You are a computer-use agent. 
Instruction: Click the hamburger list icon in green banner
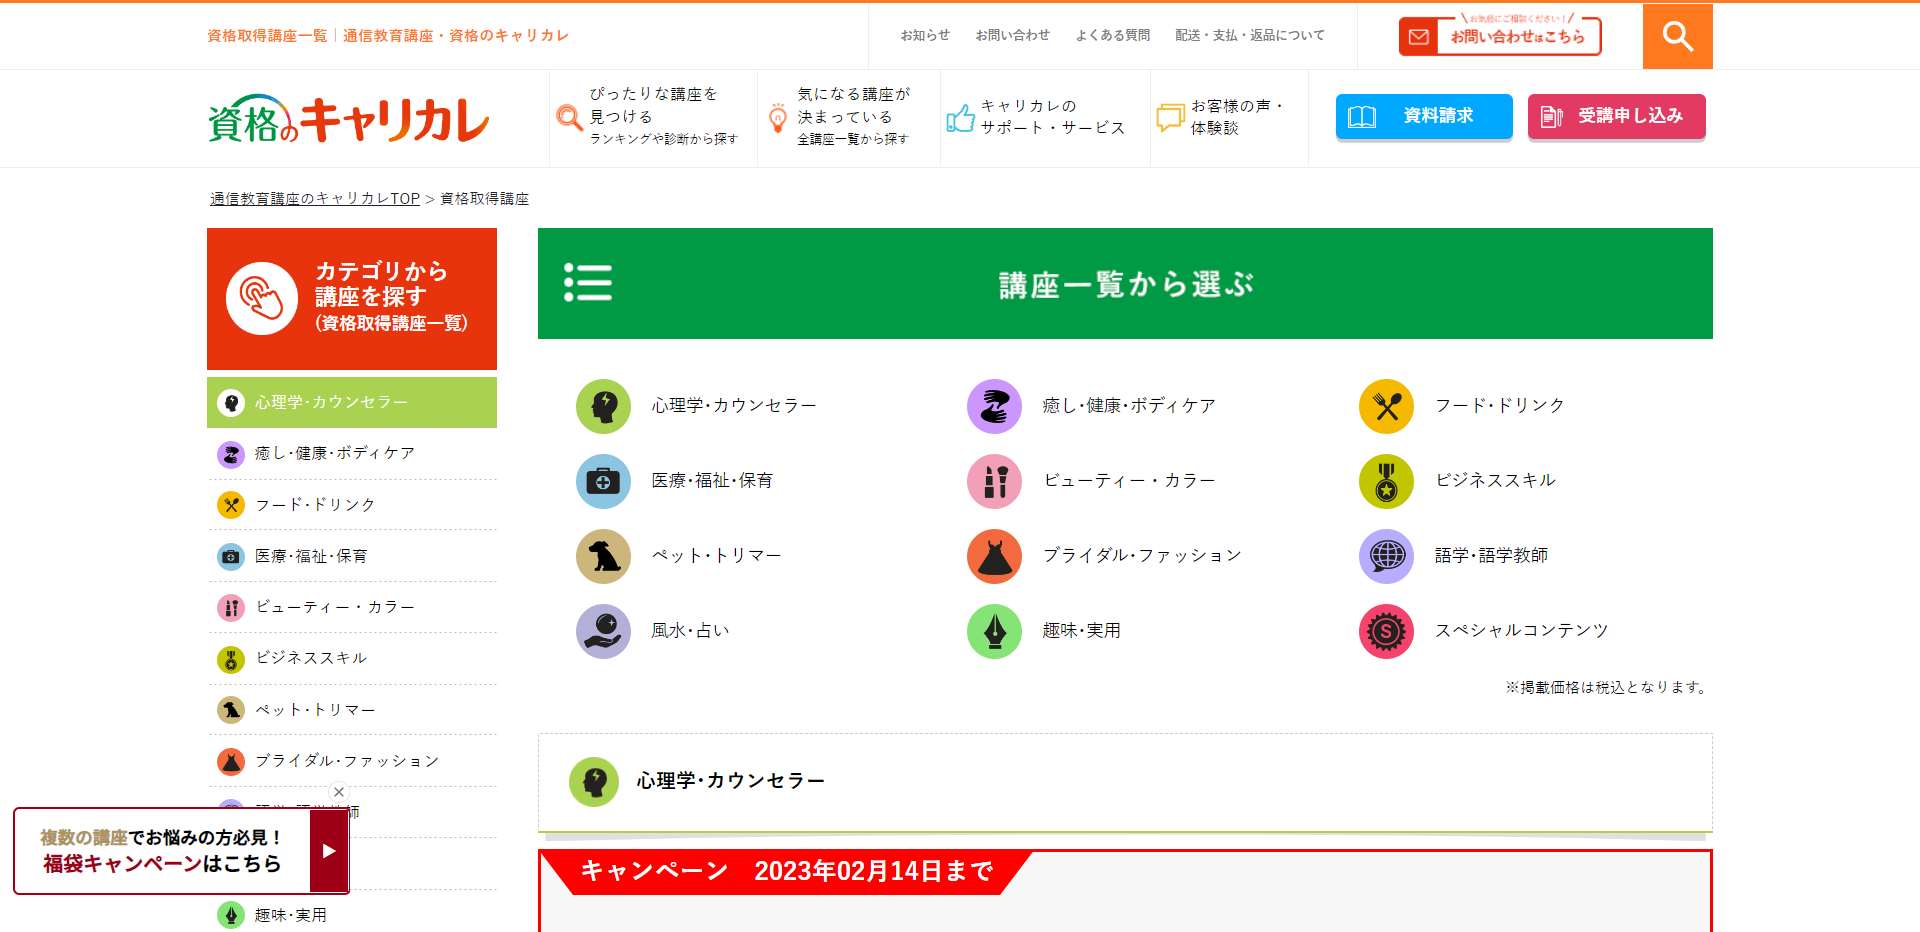coord(588,283)
